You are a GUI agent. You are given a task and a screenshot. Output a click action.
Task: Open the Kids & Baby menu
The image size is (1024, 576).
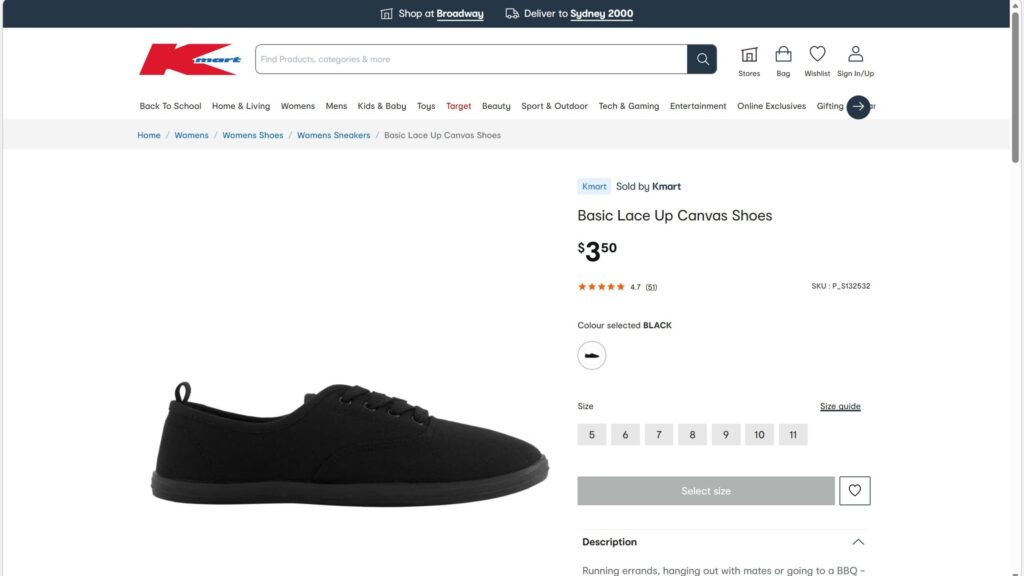coord(382,106)
